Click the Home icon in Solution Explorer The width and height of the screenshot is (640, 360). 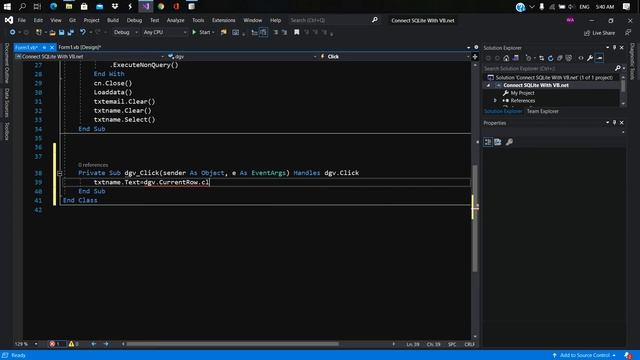coord(506,58)
